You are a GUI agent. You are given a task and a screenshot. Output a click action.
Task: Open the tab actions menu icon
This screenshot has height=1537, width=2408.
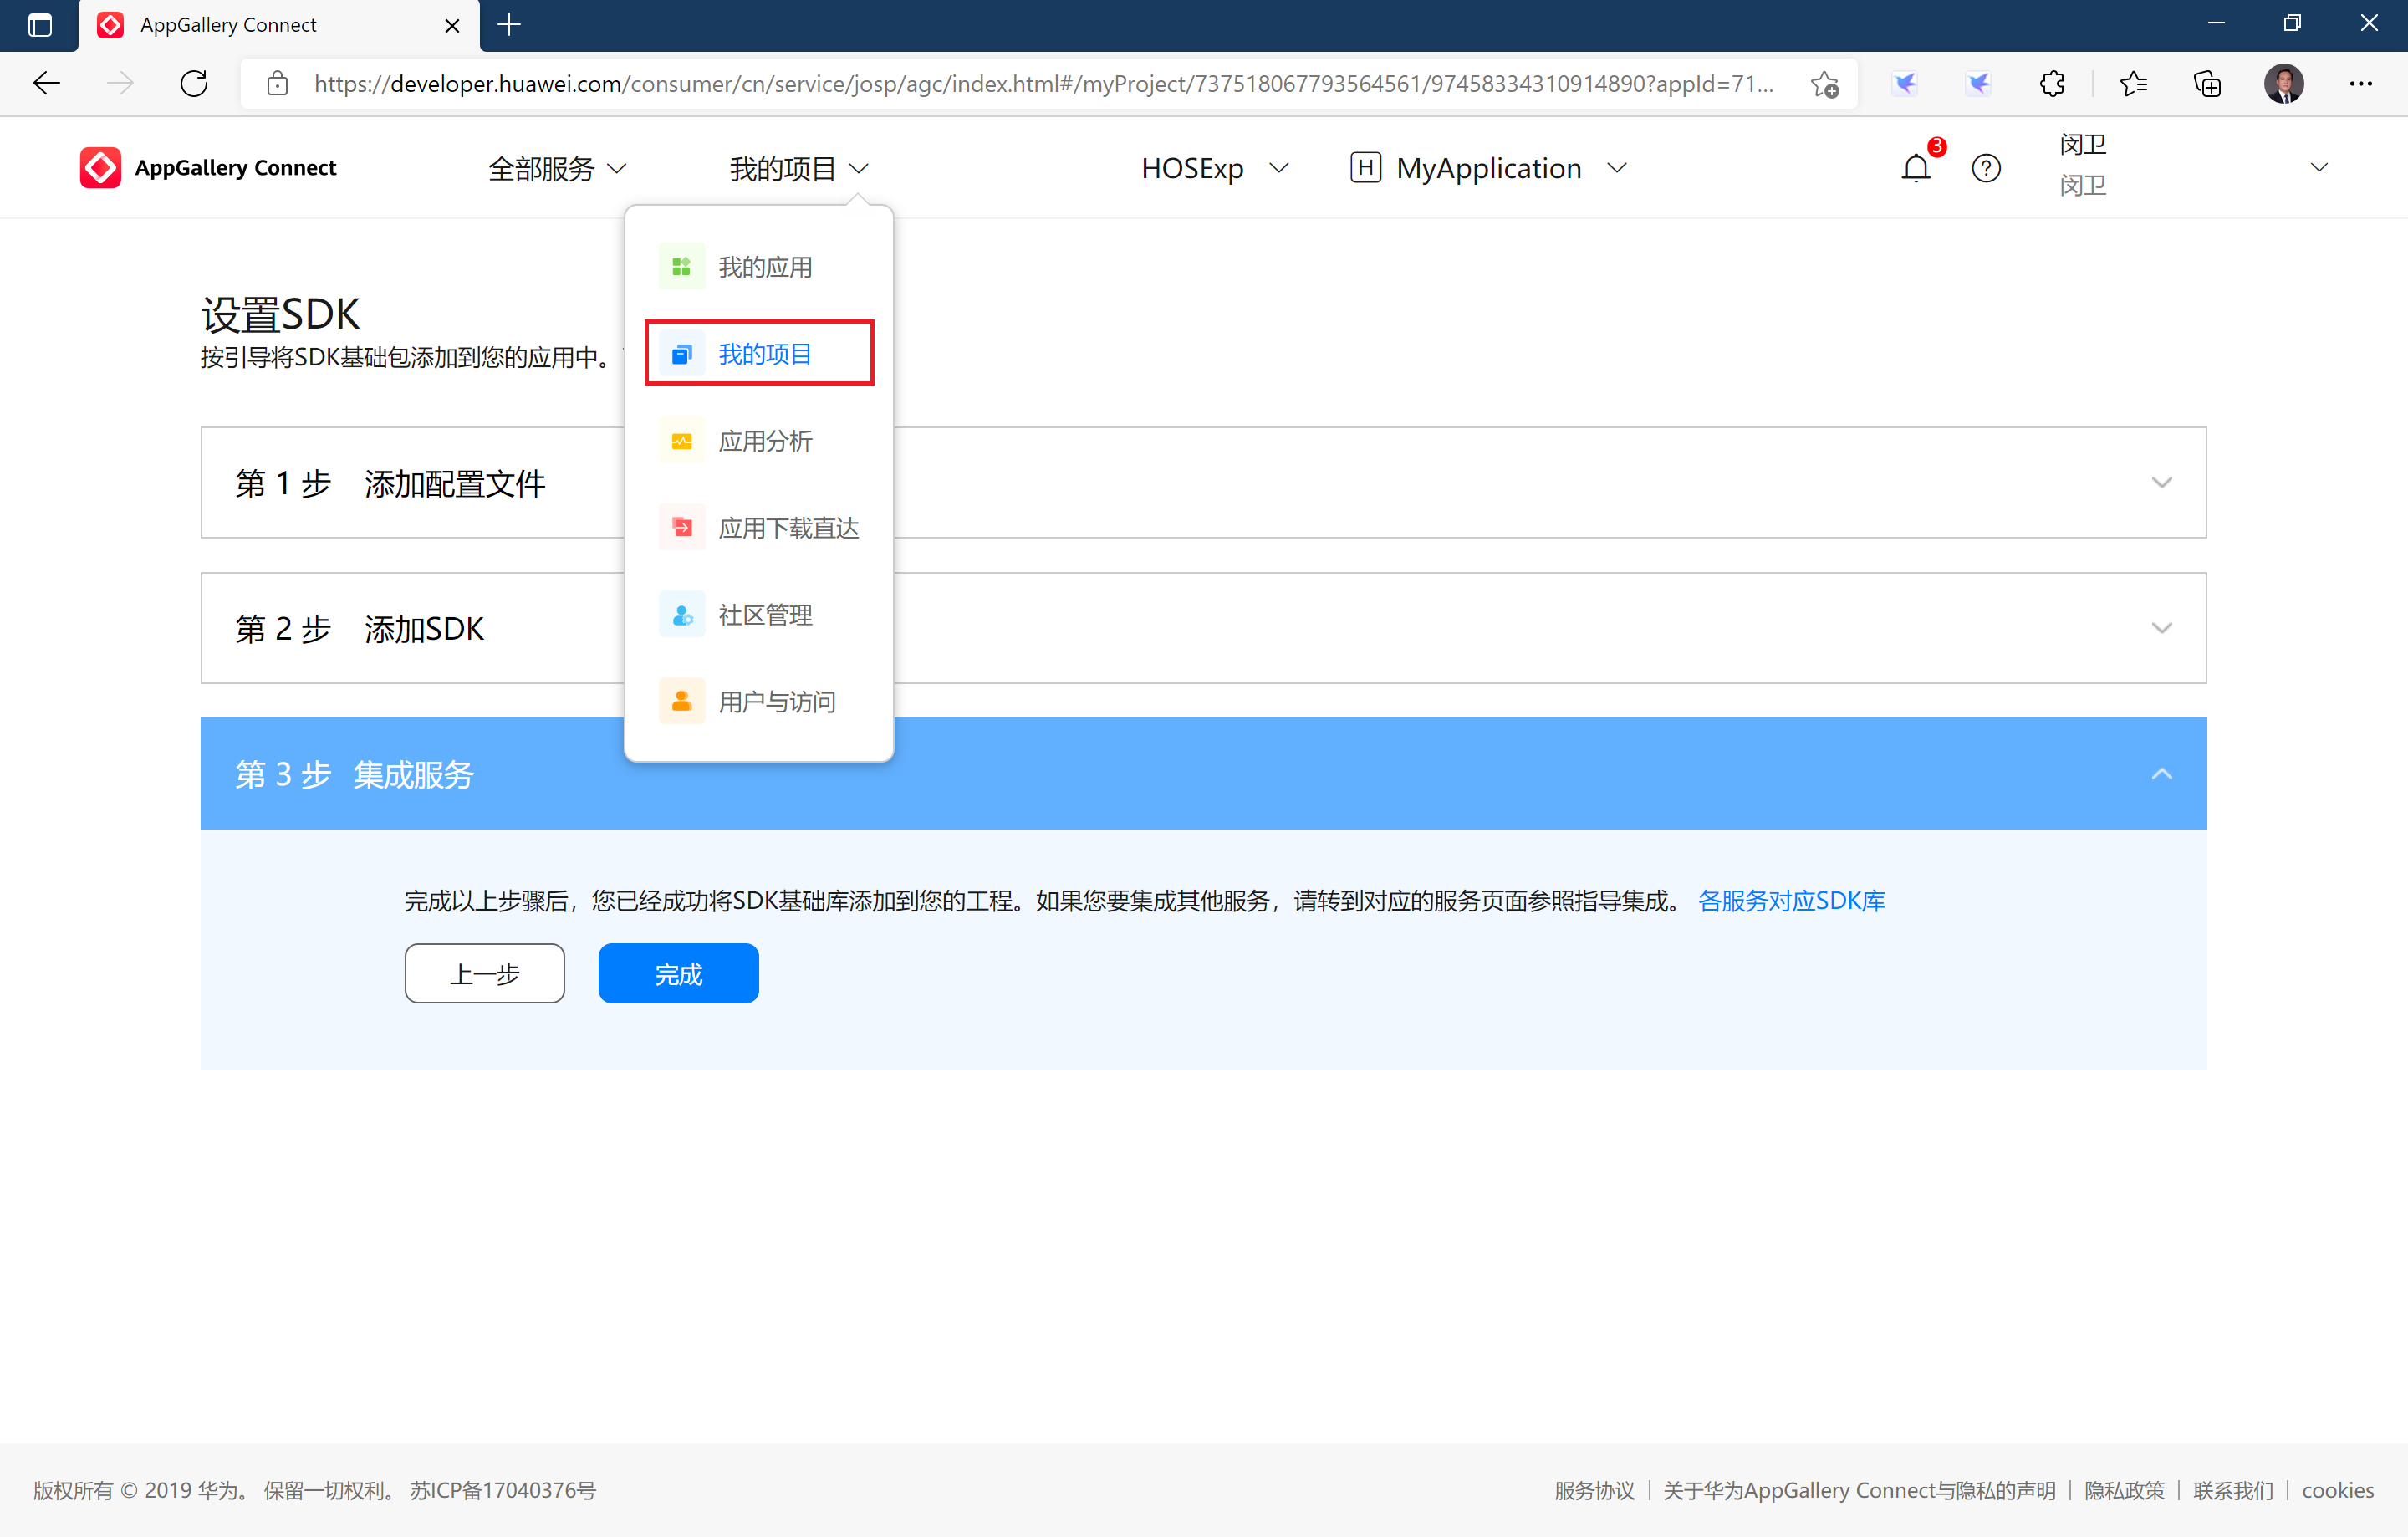(x=40, y=25)
